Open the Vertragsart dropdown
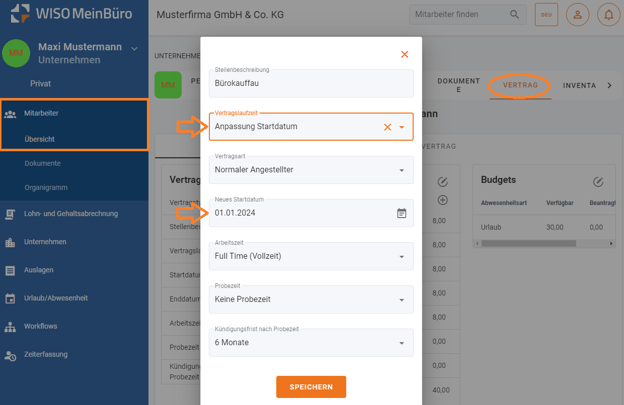The height and width of the screenshot is (405, 624). coord(402,170)
